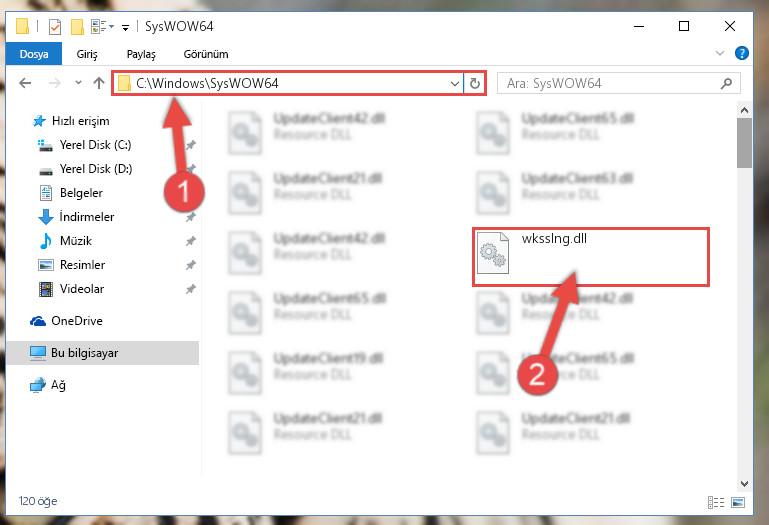
Task: Open the Paylaş ribbon tab
Action: click(x=141, y=54)
